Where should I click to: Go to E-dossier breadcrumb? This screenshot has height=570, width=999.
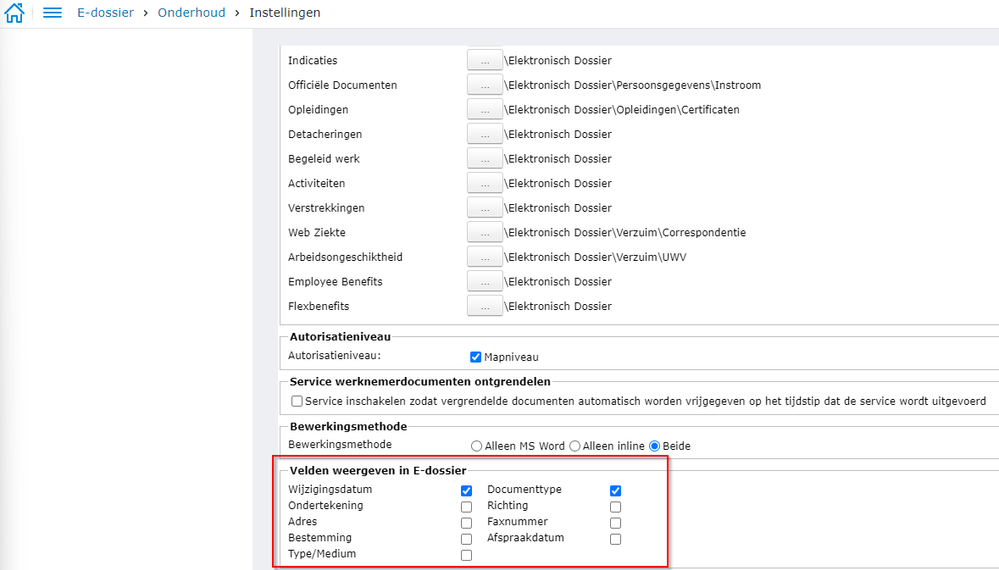pyautogui.click(x=105, y=13)
